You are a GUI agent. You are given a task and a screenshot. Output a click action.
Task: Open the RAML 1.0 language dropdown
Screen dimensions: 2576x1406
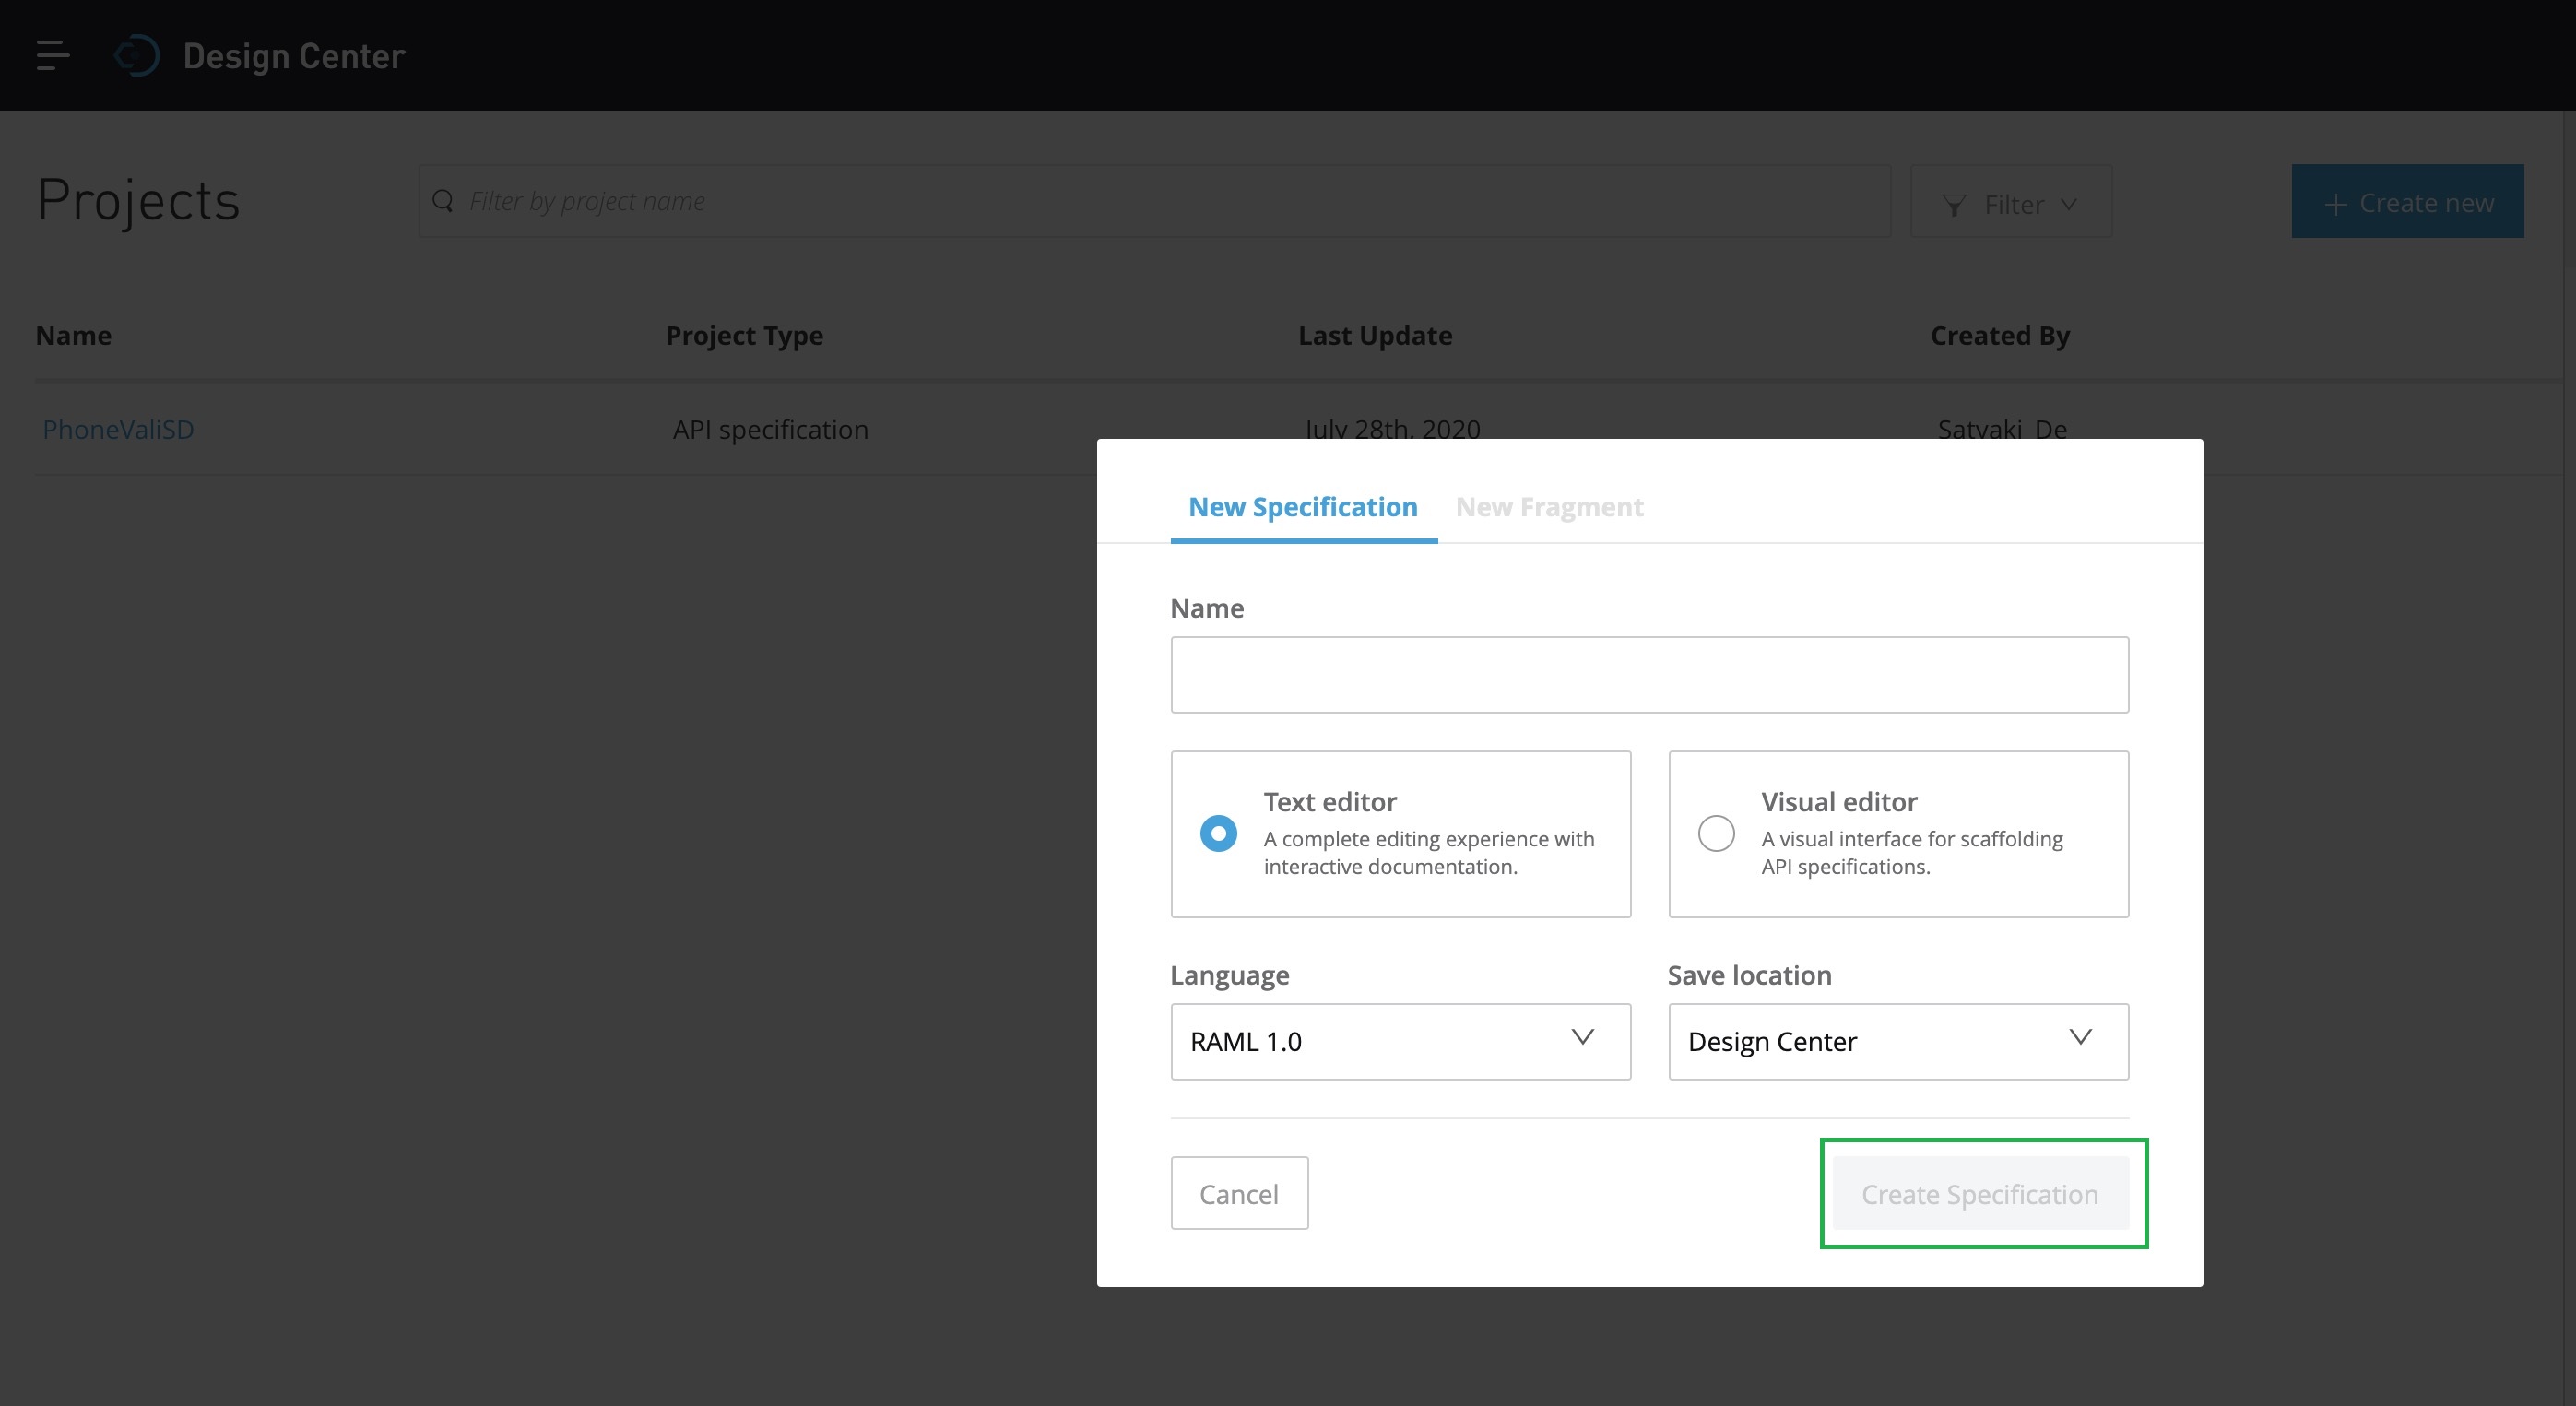click(x=1399, y=1041)
